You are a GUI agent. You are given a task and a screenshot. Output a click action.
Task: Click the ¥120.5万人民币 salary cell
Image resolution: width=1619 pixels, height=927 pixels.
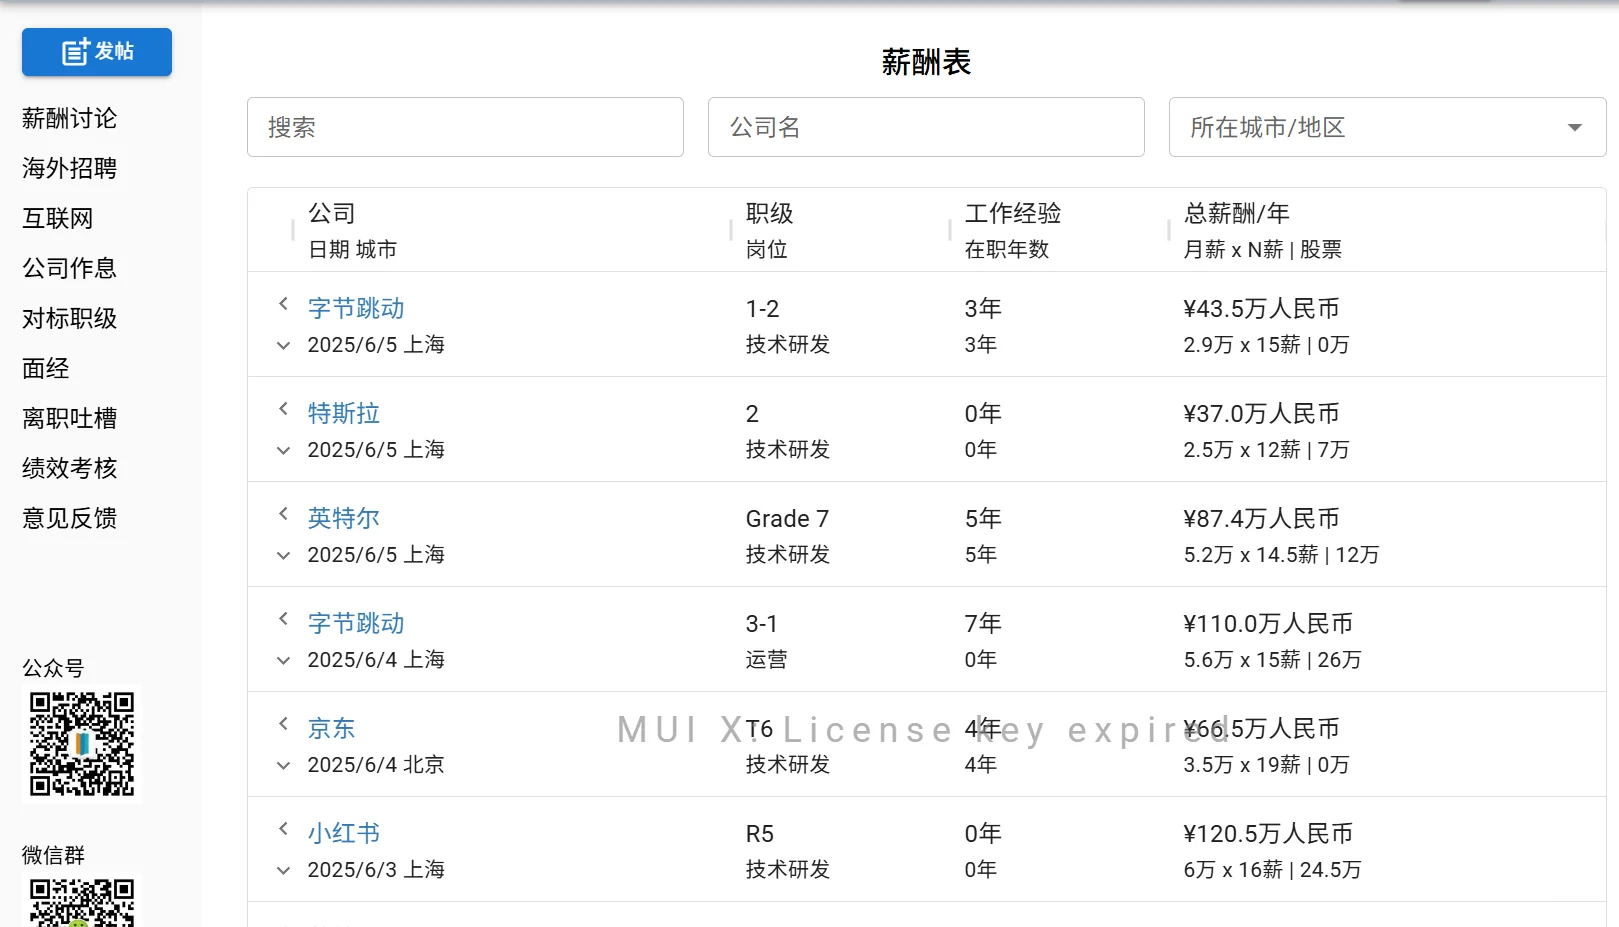pos(1268,833)
